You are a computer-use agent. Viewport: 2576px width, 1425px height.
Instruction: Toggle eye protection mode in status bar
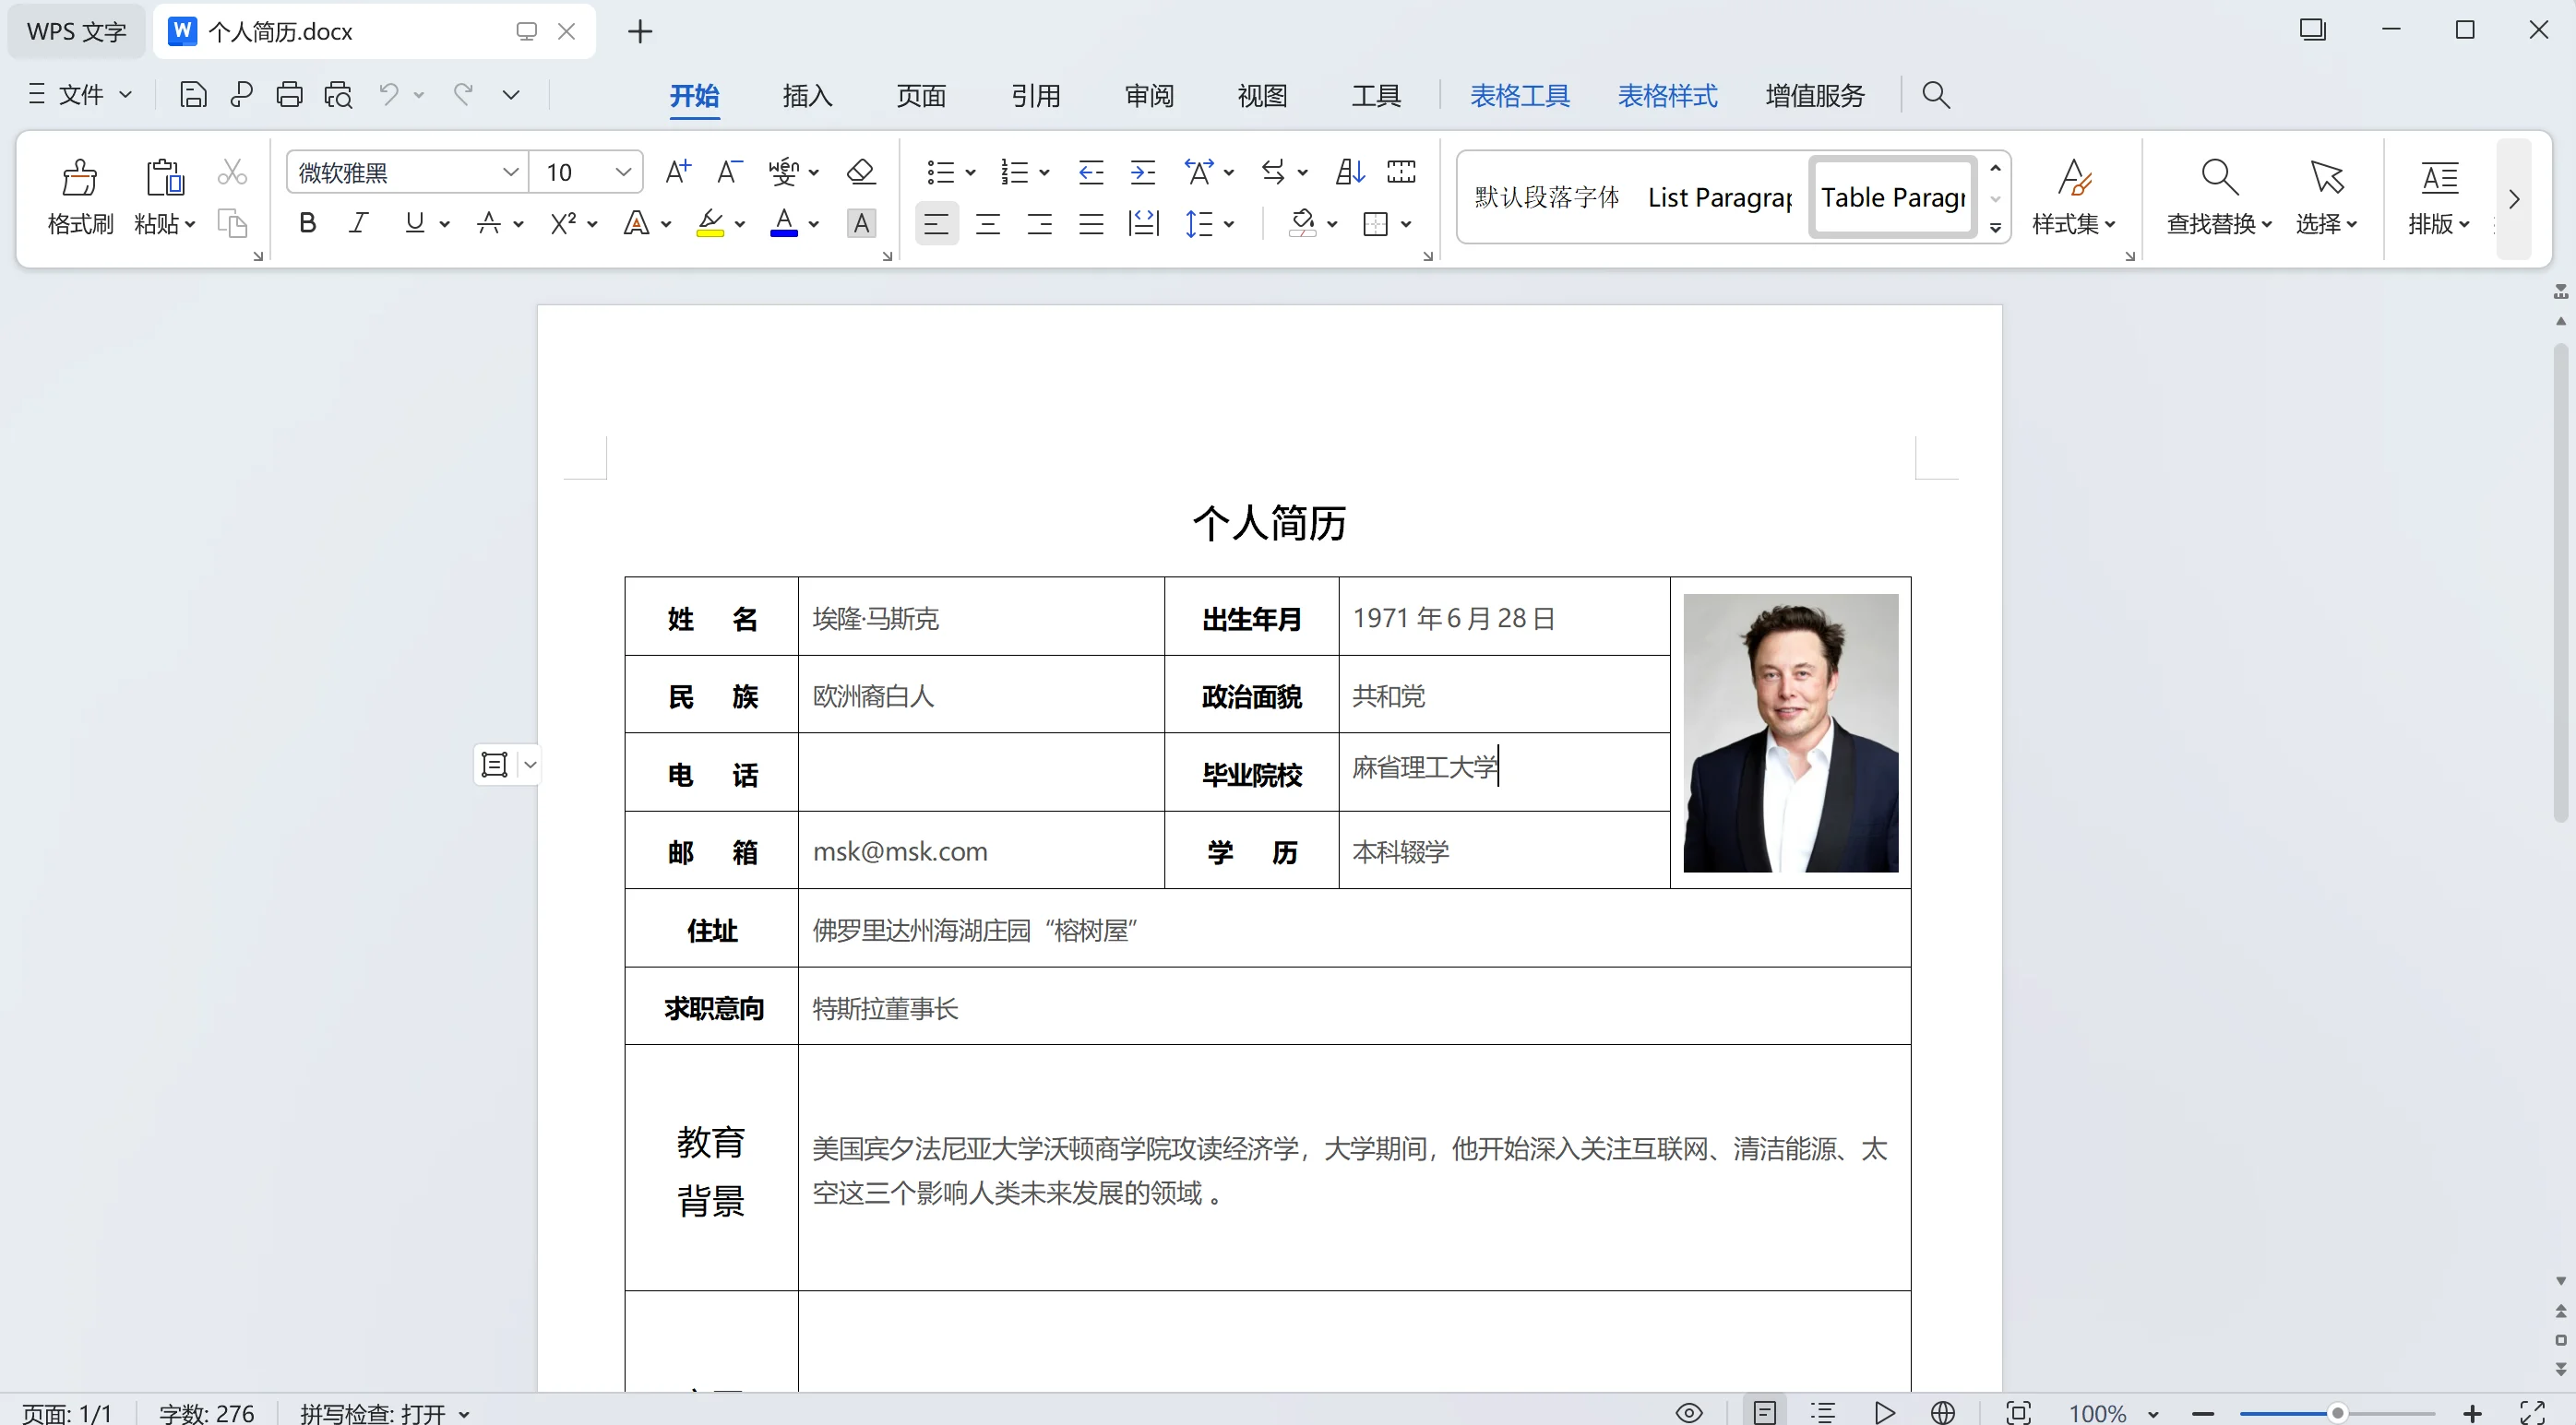[1689, 1413]
